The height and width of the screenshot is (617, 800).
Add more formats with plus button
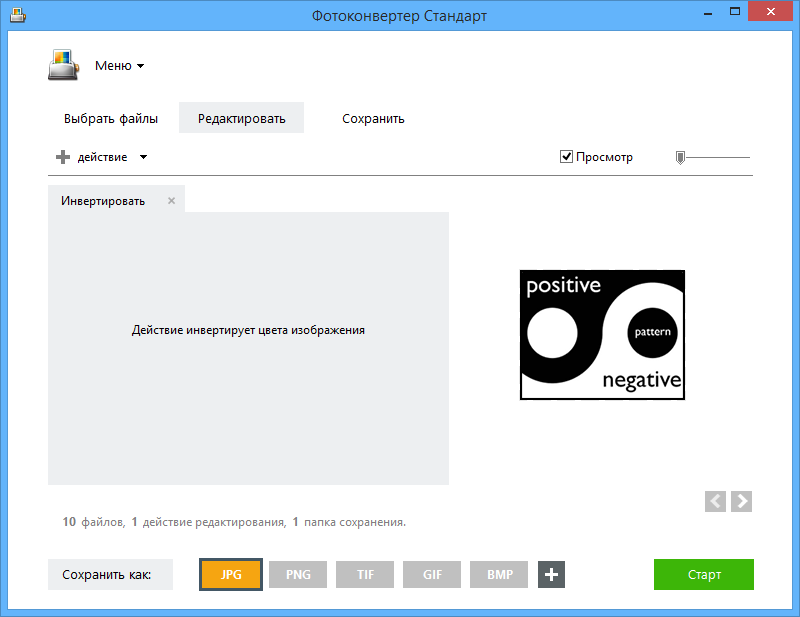click(551, 575)
